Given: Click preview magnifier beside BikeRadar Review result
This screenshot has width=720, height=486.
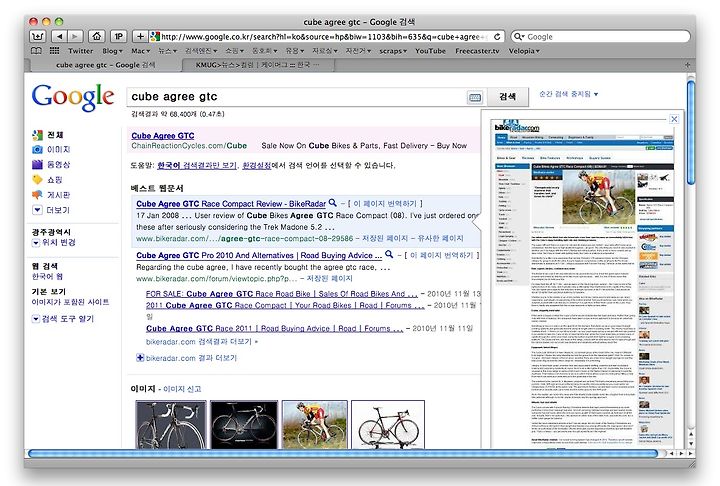Looking at the screenshot, I should pyautogui.click(x=332, y=203).
